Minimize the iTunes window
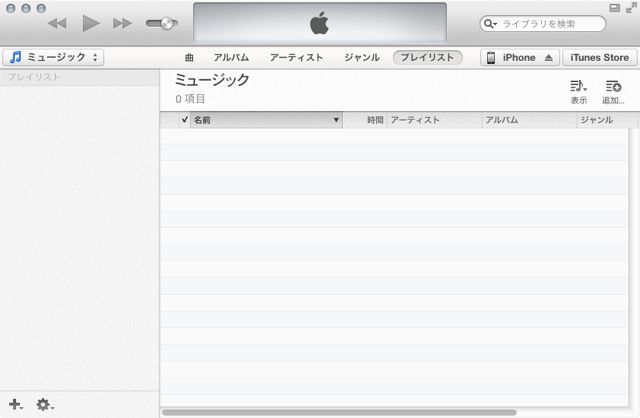Image resolution: width=640 pixels, height=418 pixels. pos(26,8)
